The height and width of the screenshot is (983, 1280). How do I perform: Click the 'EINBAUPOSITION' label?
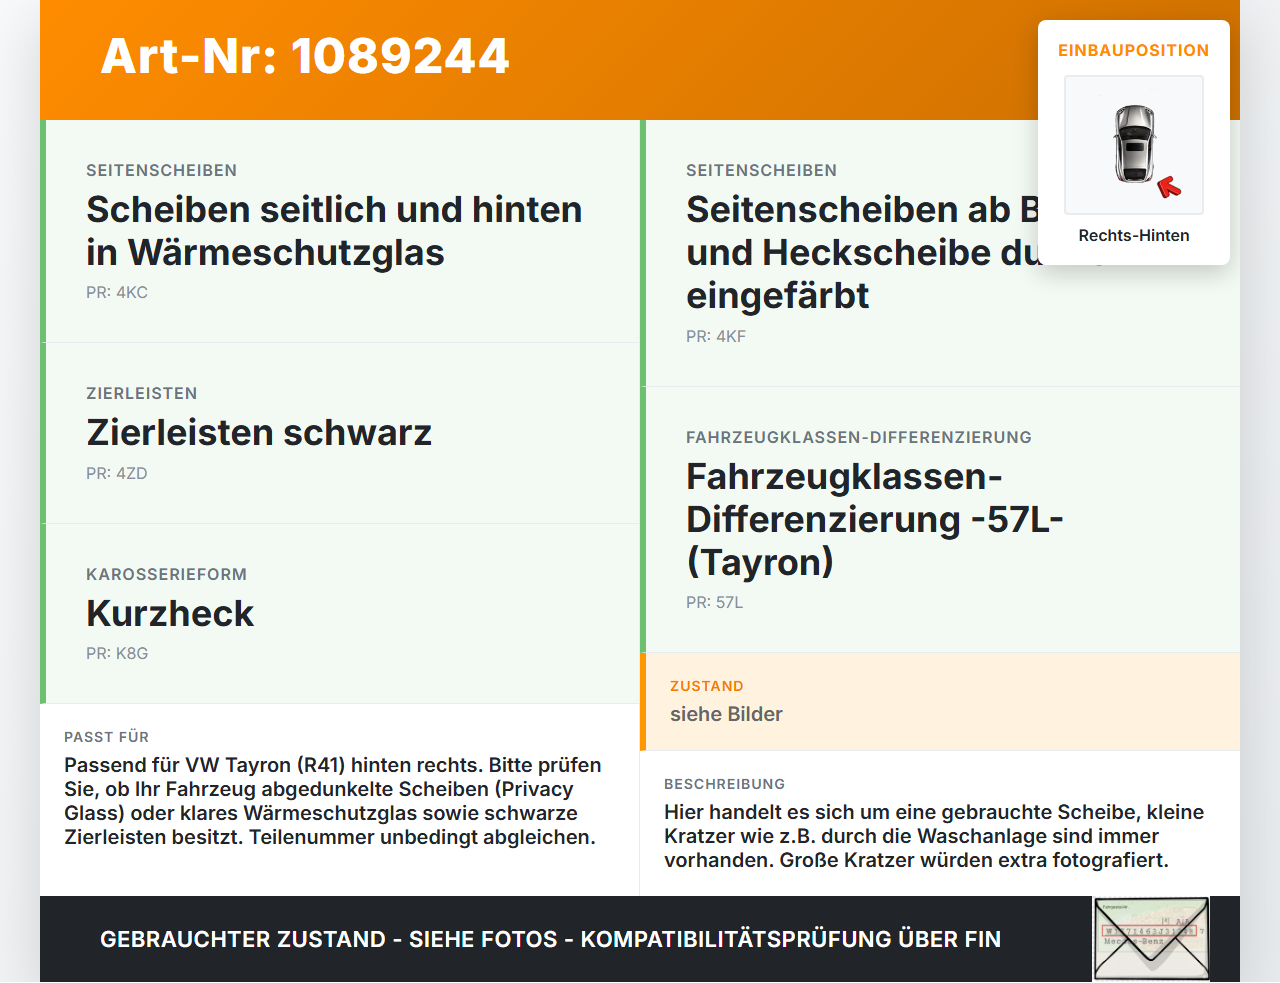tap(1134, 51)
